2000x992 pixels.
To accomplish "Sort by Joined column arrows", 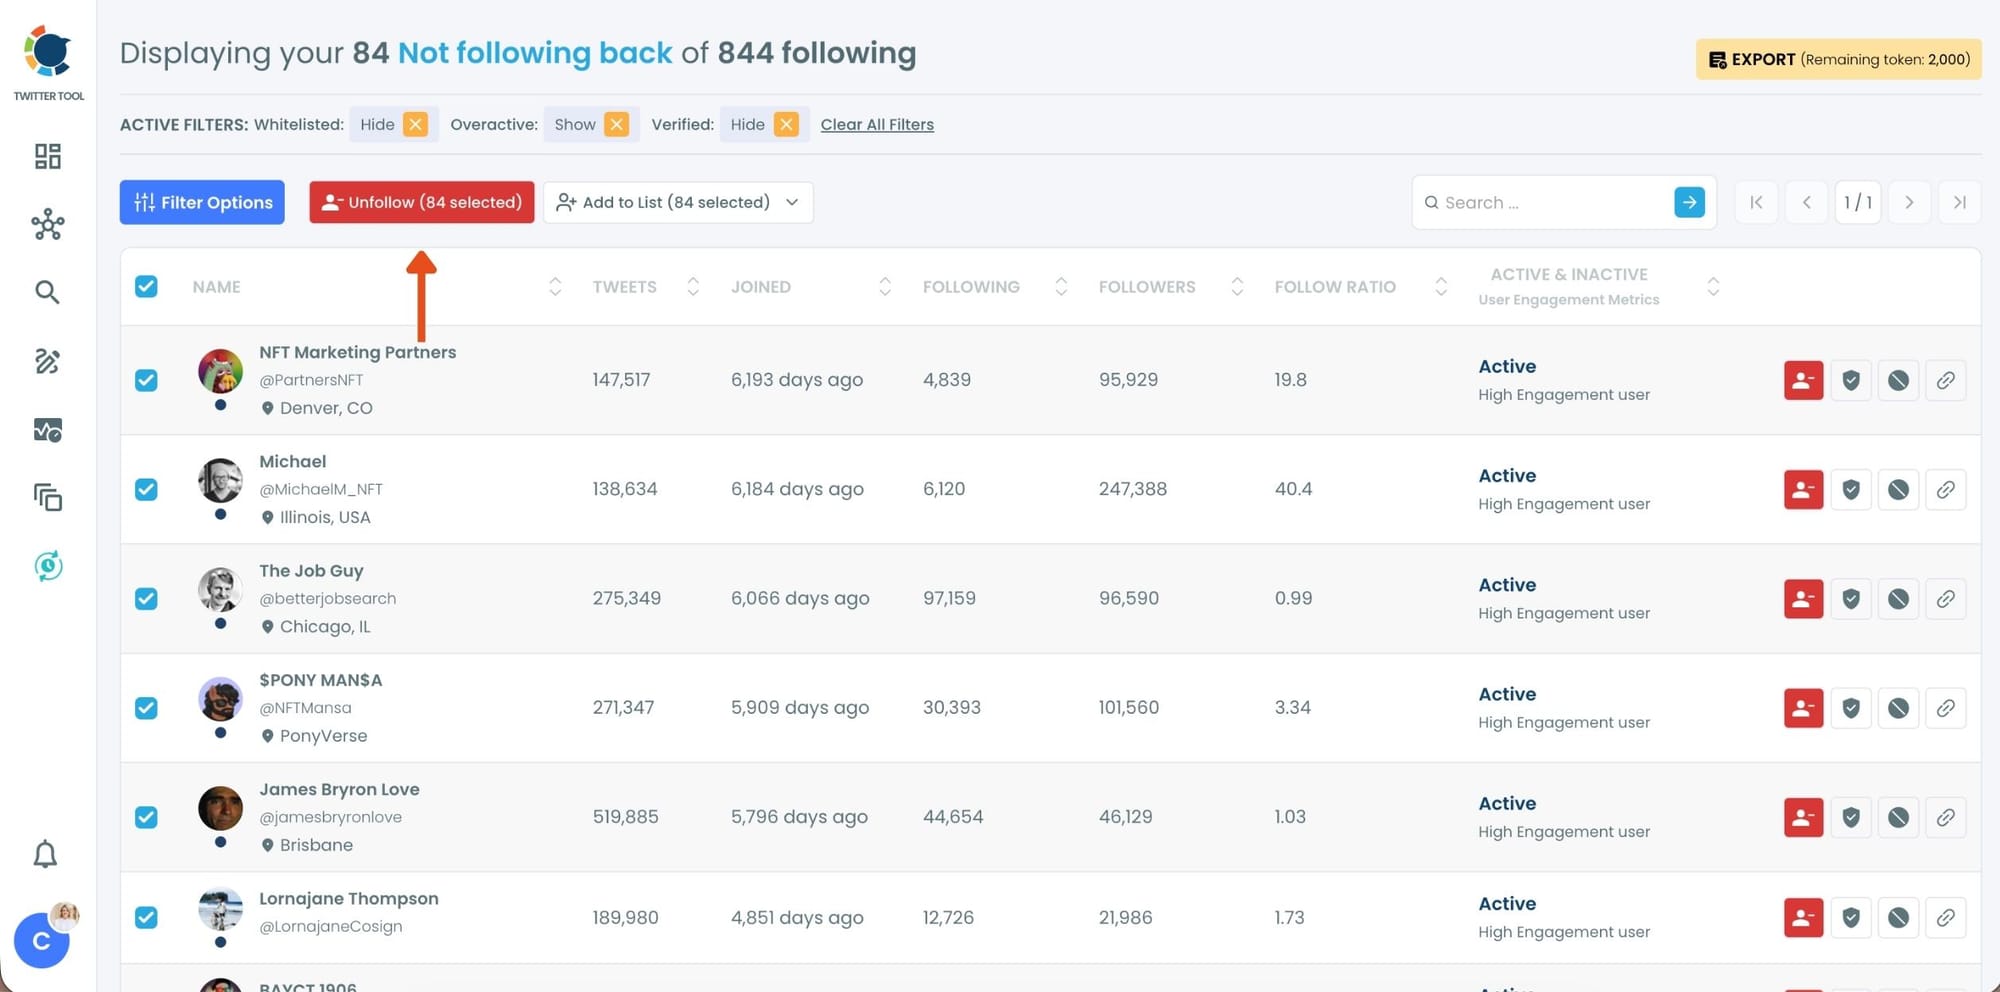I will click(x=885, y=287).
